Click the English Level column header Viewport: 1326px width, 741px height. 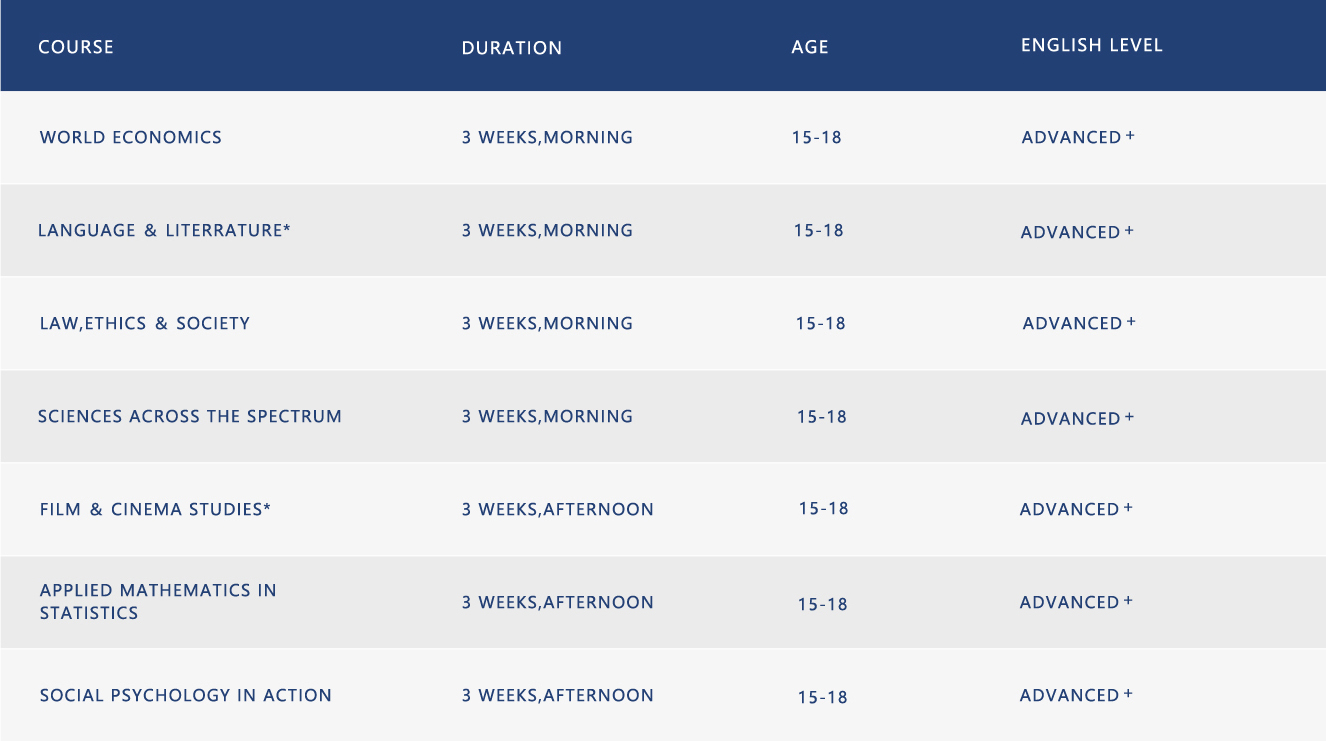tap(1092, 46)
